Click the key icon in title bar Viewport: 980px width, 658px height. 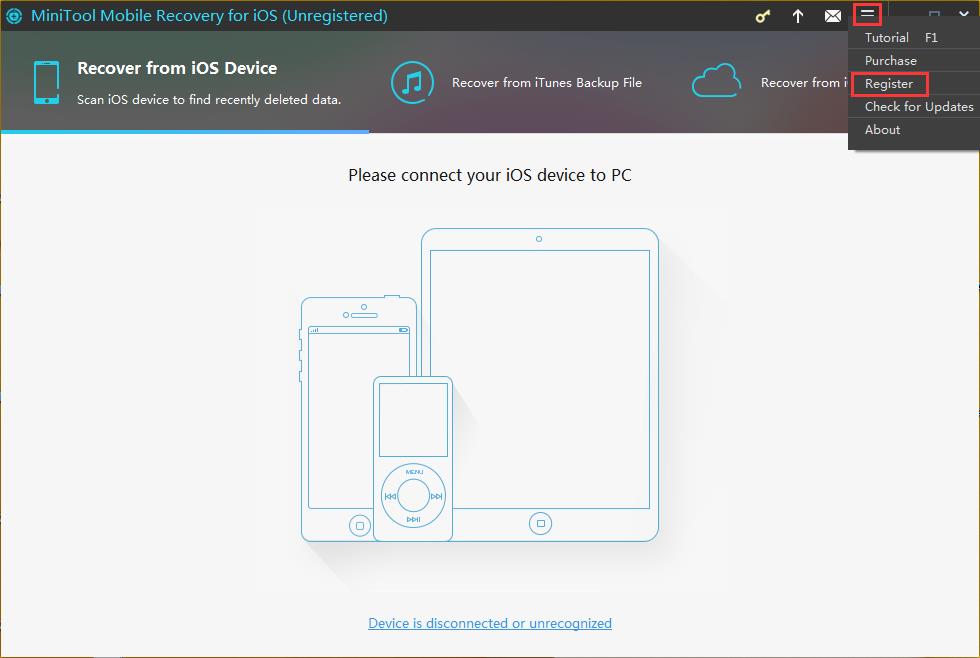(x=763, y=16)
